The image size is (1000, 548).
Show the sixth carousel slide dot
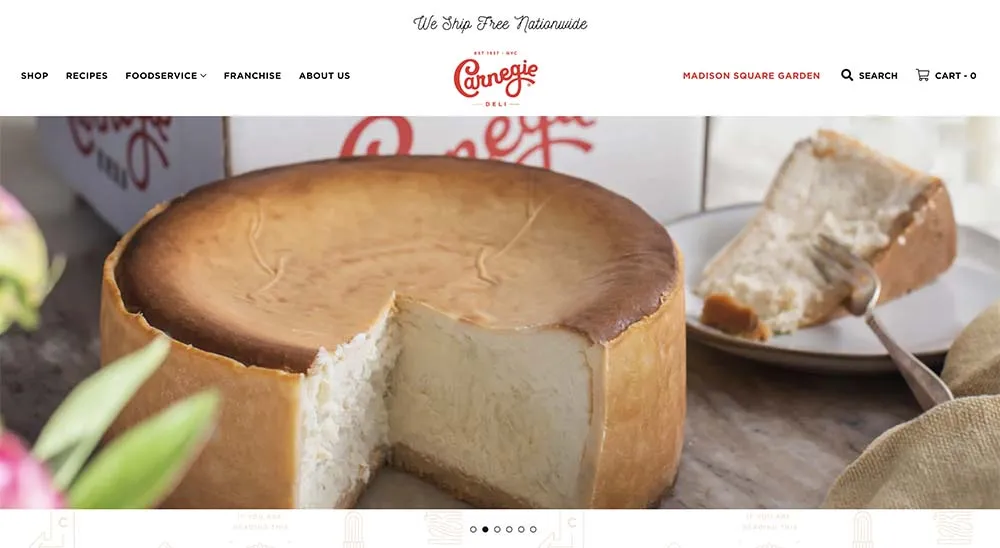point(533,529)
